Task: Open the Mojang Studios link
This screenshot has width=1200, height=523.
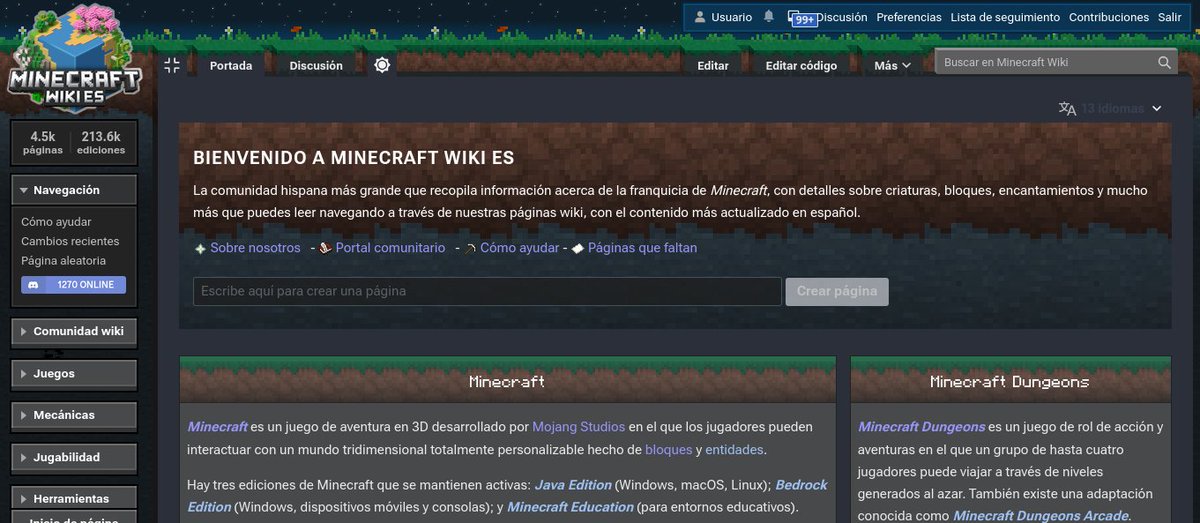Action: pos(578,426)
